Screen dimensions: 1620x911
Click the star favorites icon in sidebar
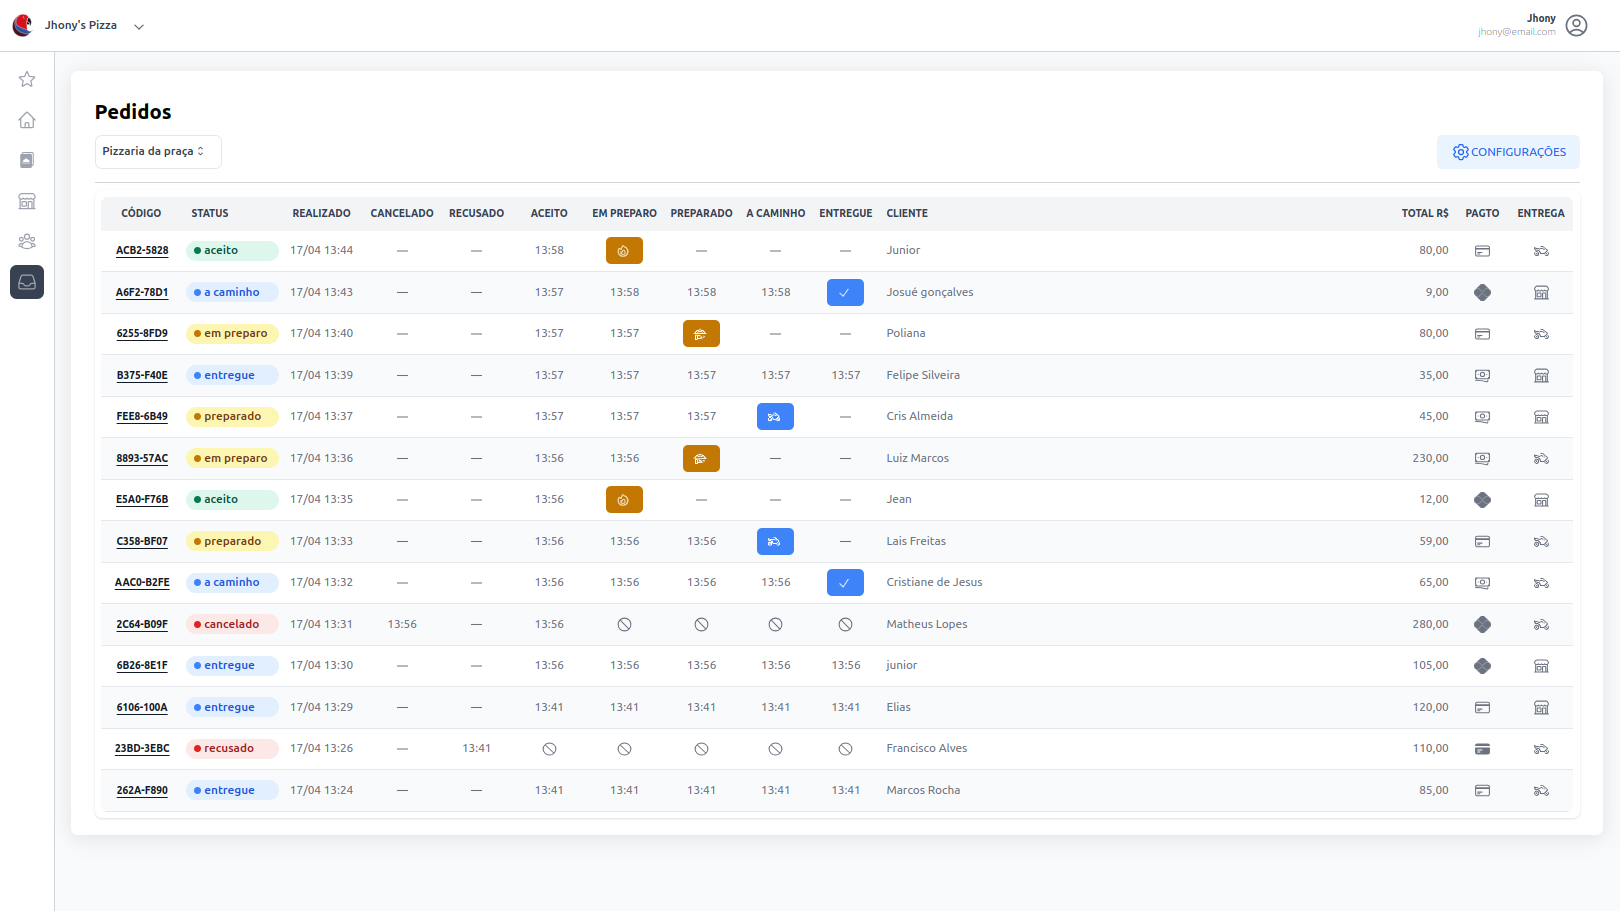pyautogui.click(x=27, y=79)
